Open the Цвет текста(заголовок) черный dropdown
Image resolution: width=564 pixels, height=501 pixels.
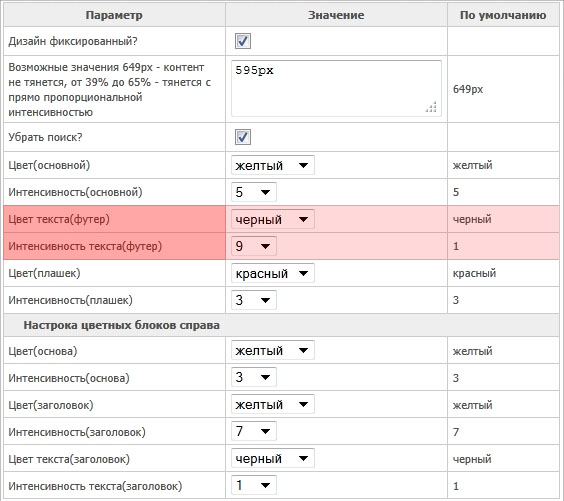click(x=273, y=458)
